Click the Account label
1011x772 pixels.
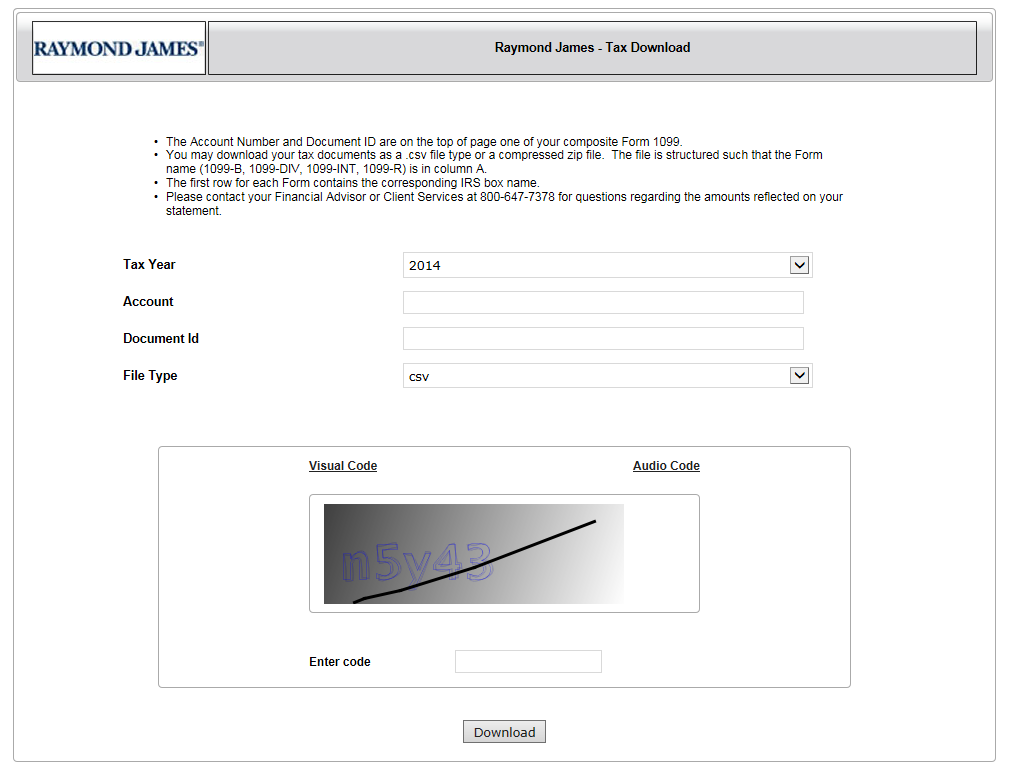148,302
